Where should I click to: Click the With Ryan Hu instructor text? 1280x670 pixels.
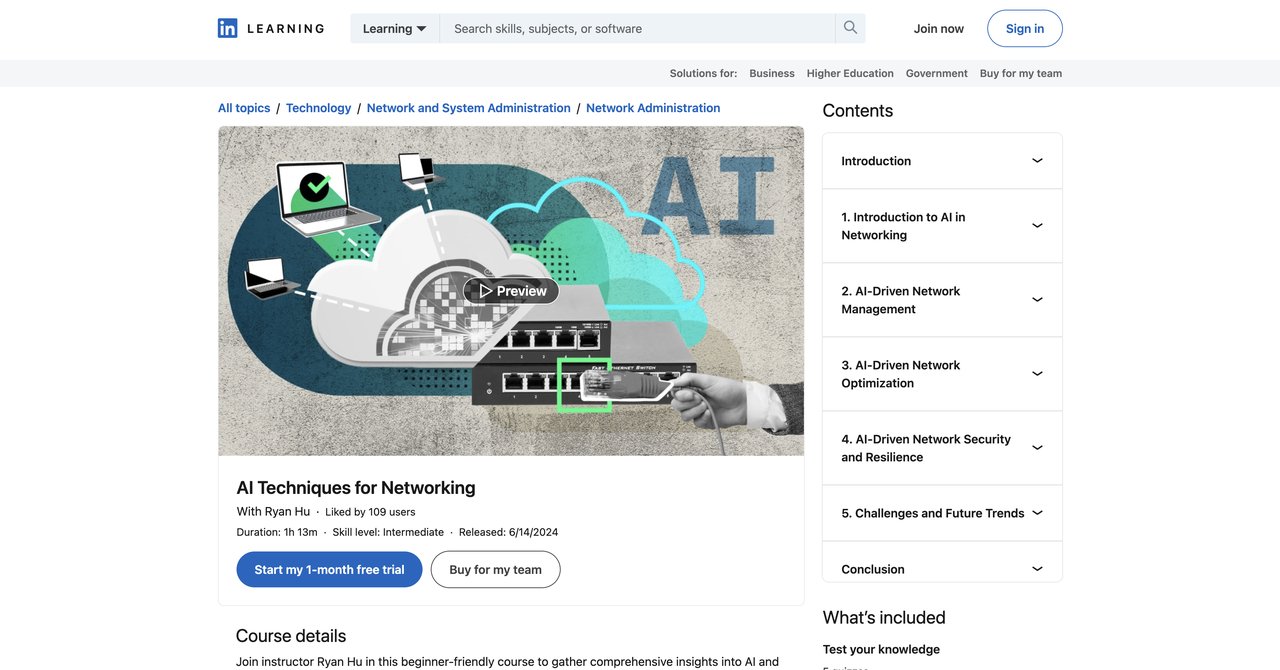click(x=273, y=512)
